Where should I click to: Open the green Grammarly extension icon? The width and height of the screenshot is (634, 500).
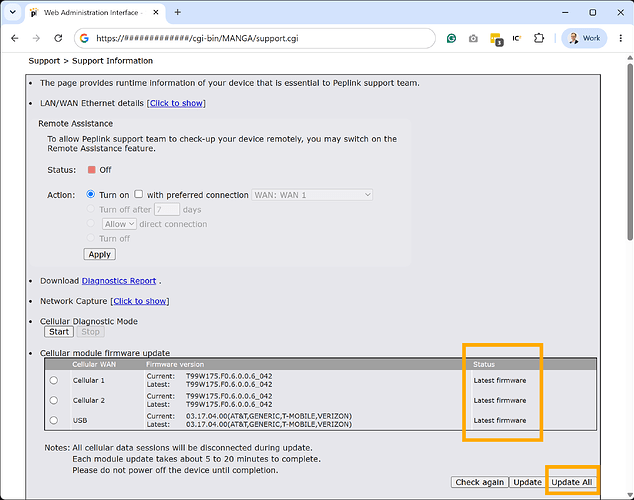451,38
